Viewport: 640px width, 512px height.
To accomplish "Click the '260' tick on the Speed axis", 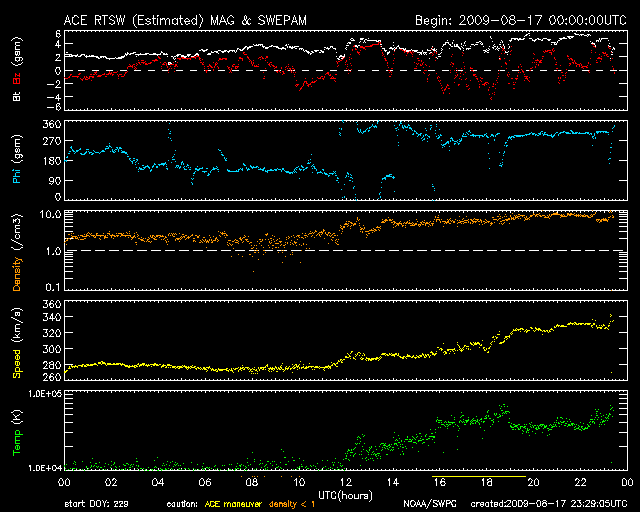I will click(52, 376).
